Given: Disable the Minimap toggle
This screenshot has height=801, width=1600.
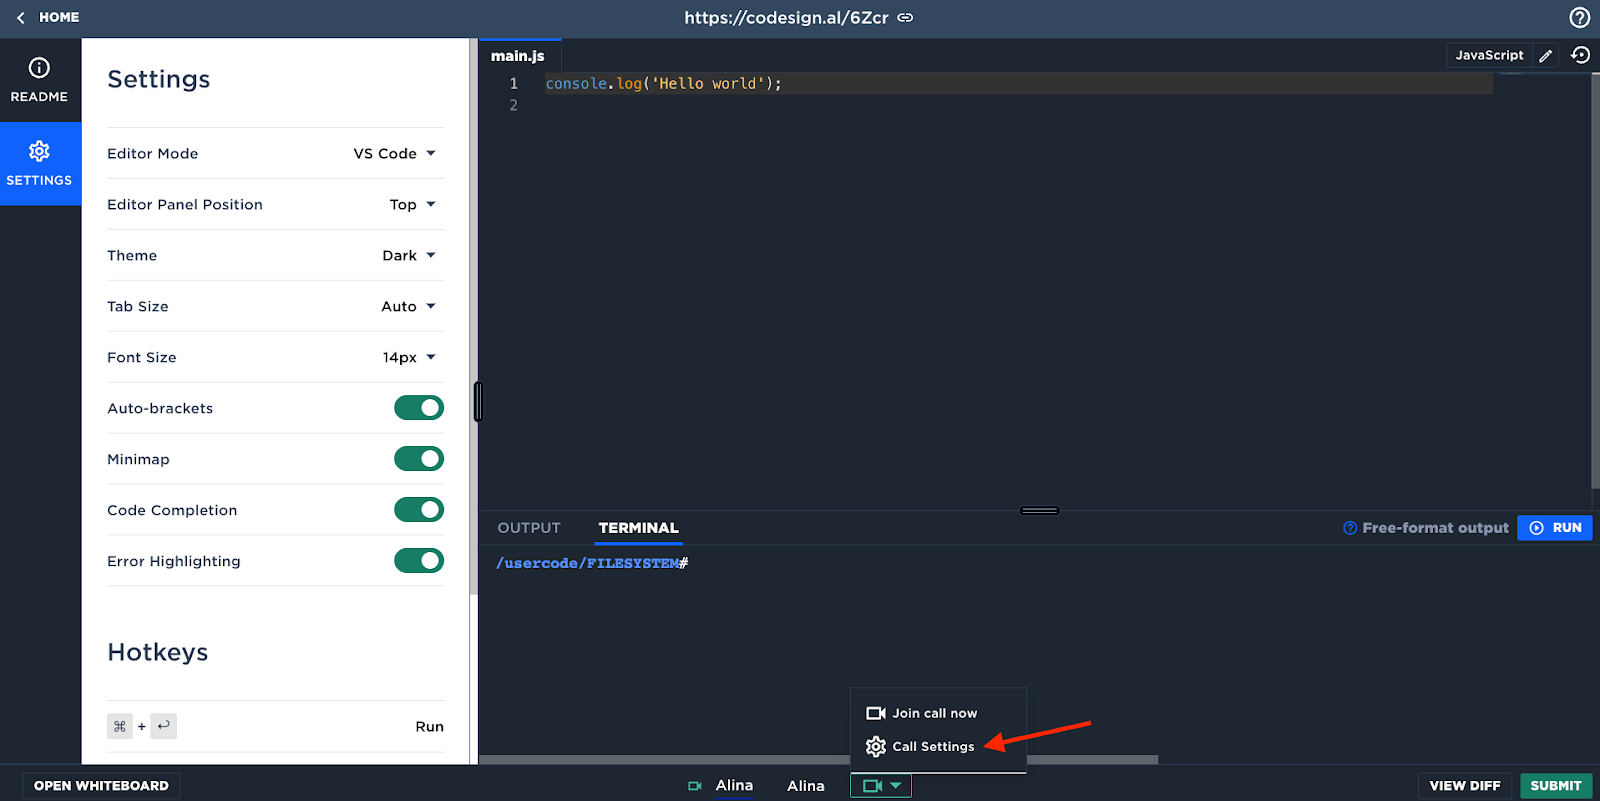Looking at the screenshot, I should [419, 459].
